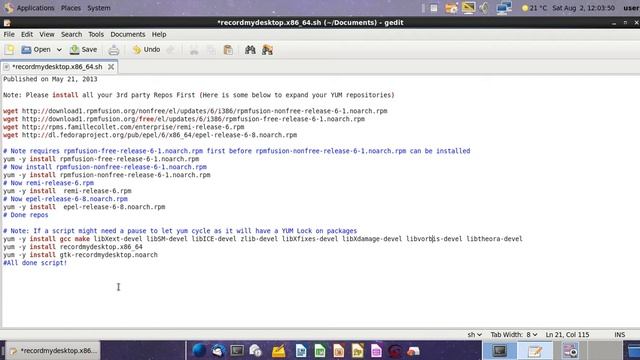Click the 'Published on May 21, 2013' line
640x360 pixels.
(50, 79)
